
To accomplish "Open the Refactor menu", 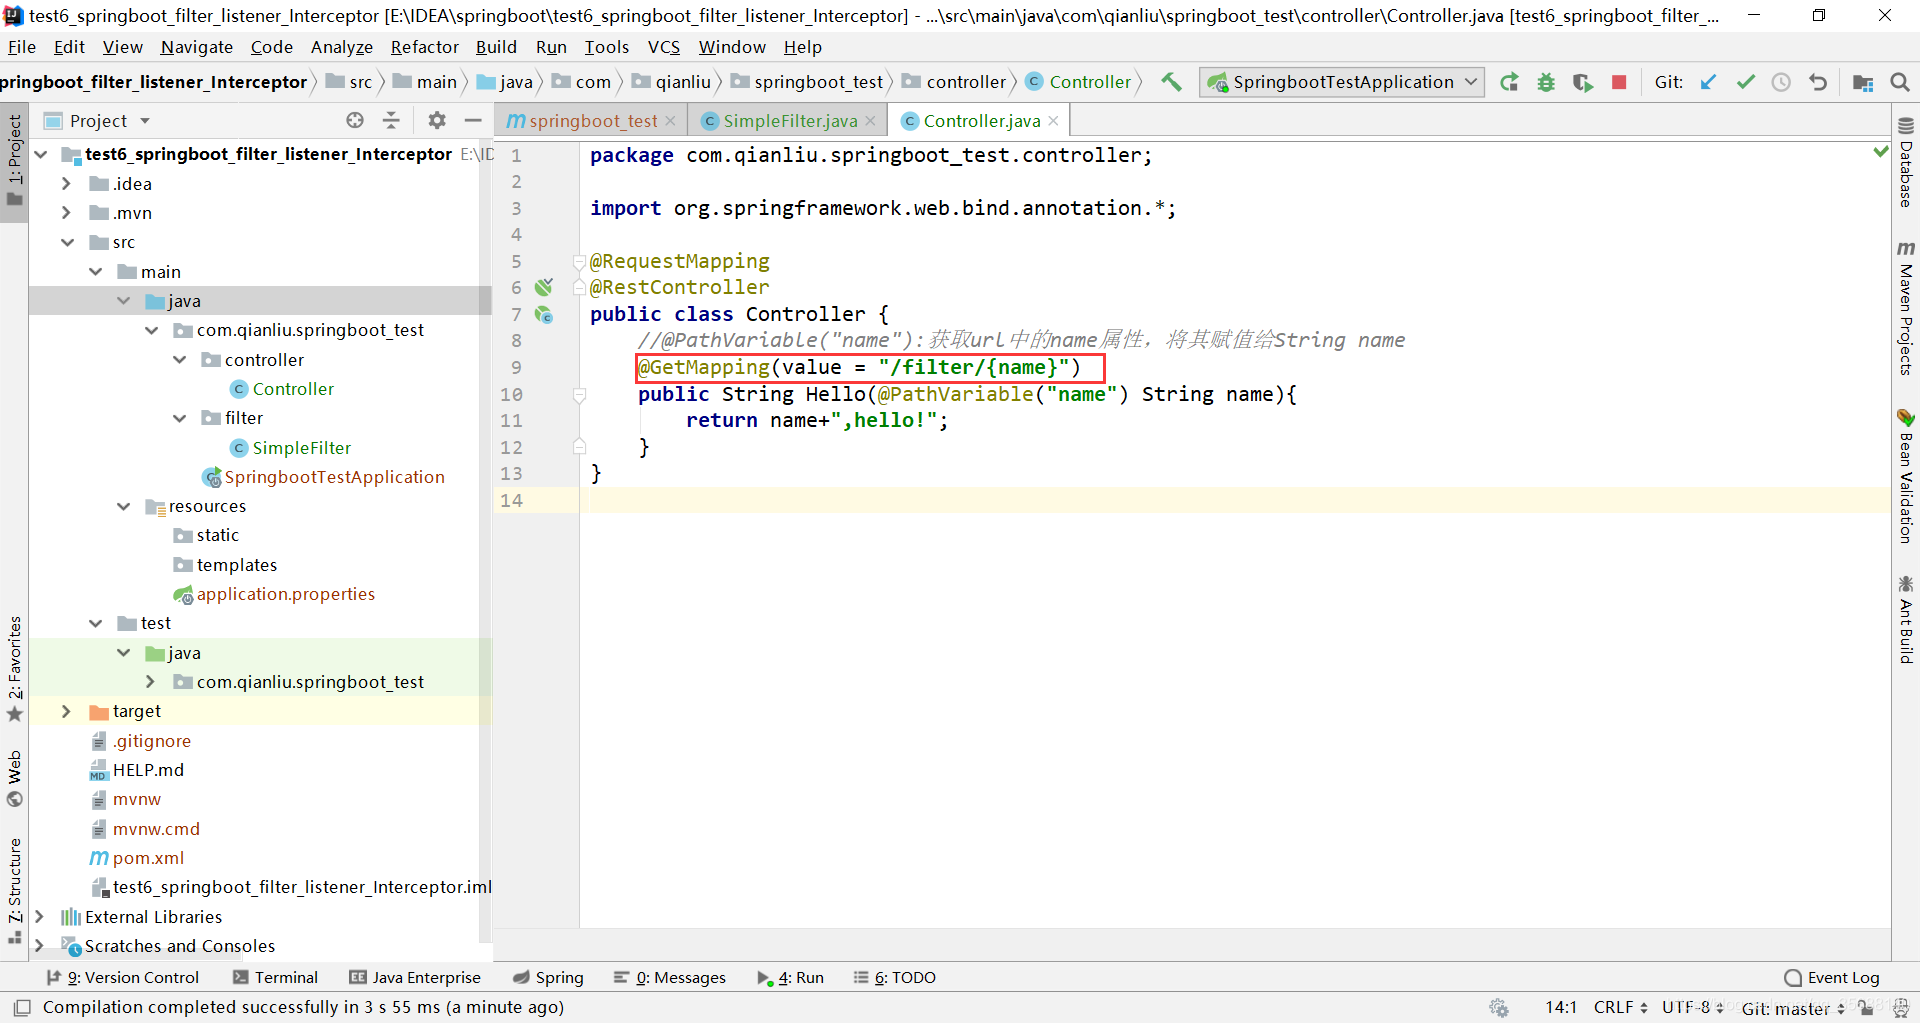I will point(424,47).
